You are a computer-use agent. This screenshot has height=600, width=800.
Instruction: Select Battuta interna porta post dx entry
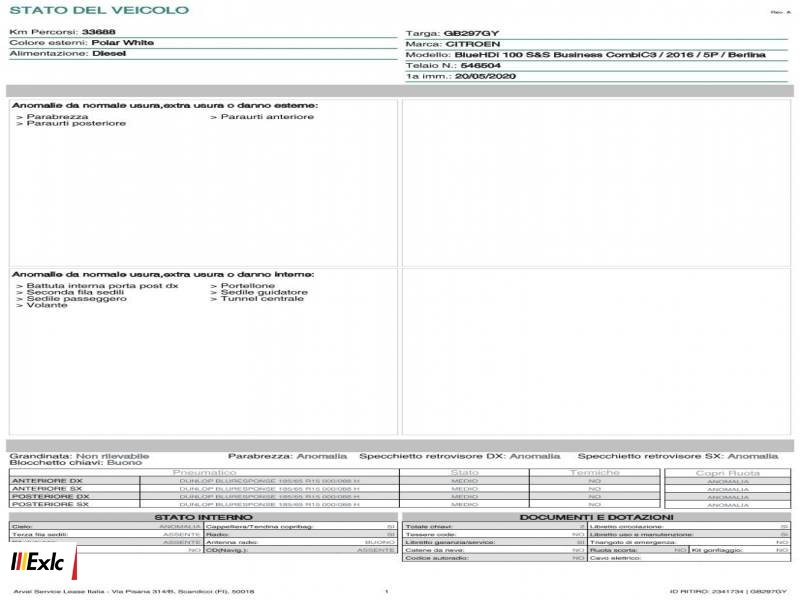[x=103, y=286]
